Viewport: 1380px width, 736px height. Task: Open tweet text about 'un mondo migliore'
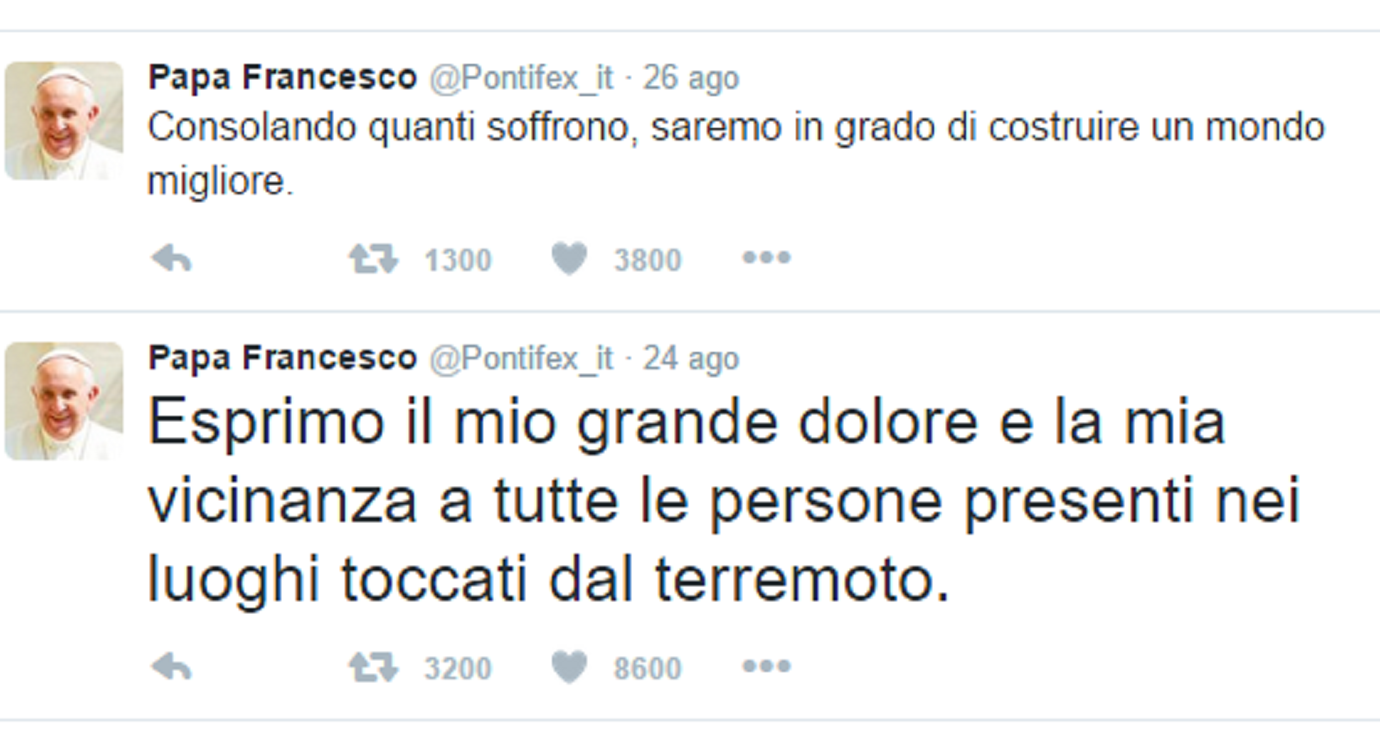coord(737,155)
